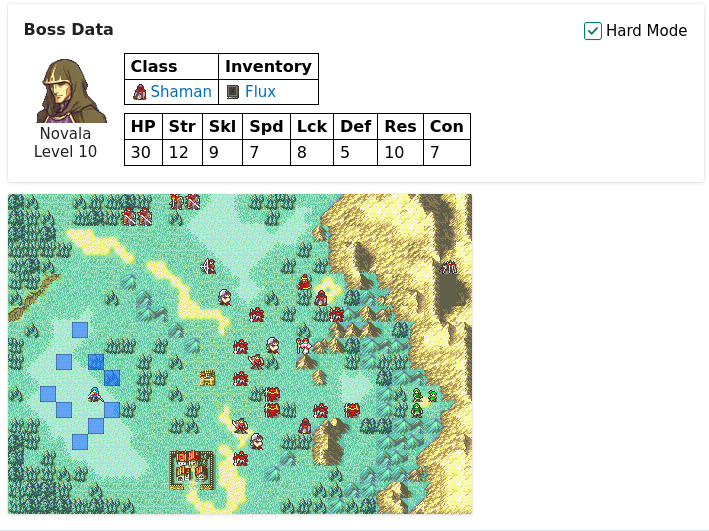The width and height of the screenshot is (709, 531).
Task: Click the 'Inventory' table header
Action: [269, 66]
